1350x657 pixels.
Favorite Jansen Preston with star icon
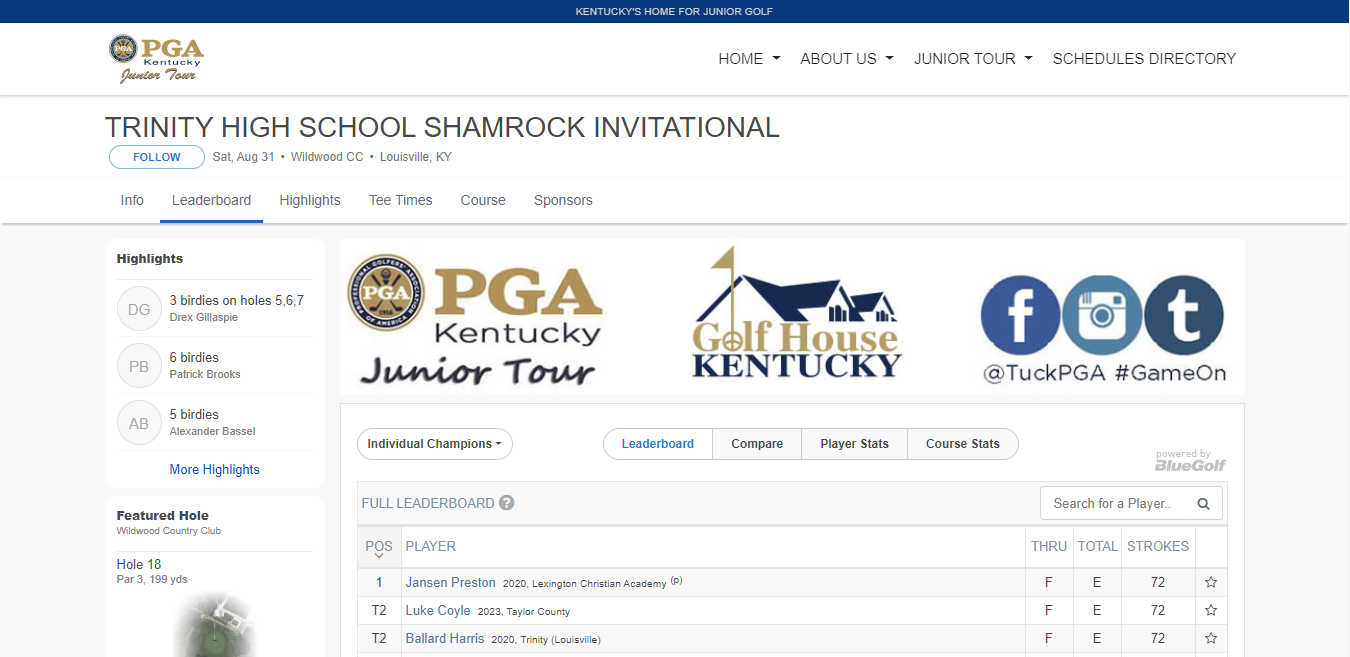tap(1211, 582)
